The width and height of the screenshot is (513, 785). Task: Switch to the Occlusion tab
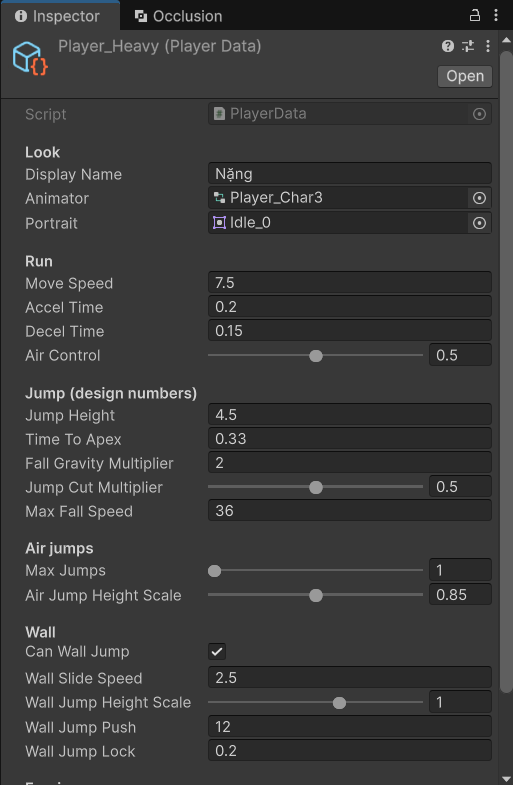[179, 16]
